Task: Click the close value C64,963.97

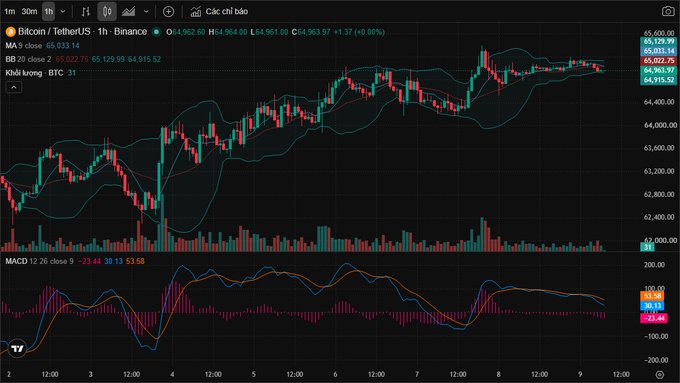Action: (311, 32)
